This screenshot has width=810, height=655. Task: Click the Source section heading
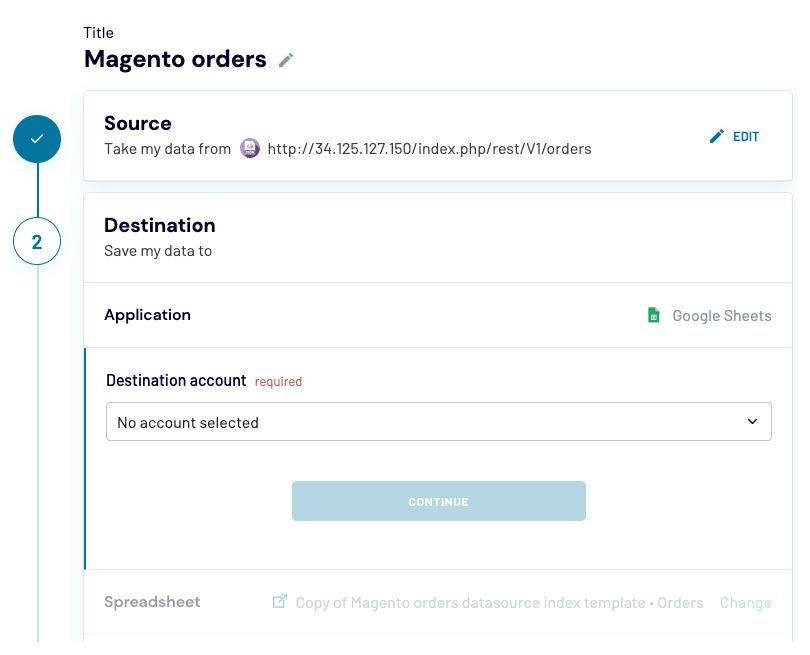click(x=137, y=123)
